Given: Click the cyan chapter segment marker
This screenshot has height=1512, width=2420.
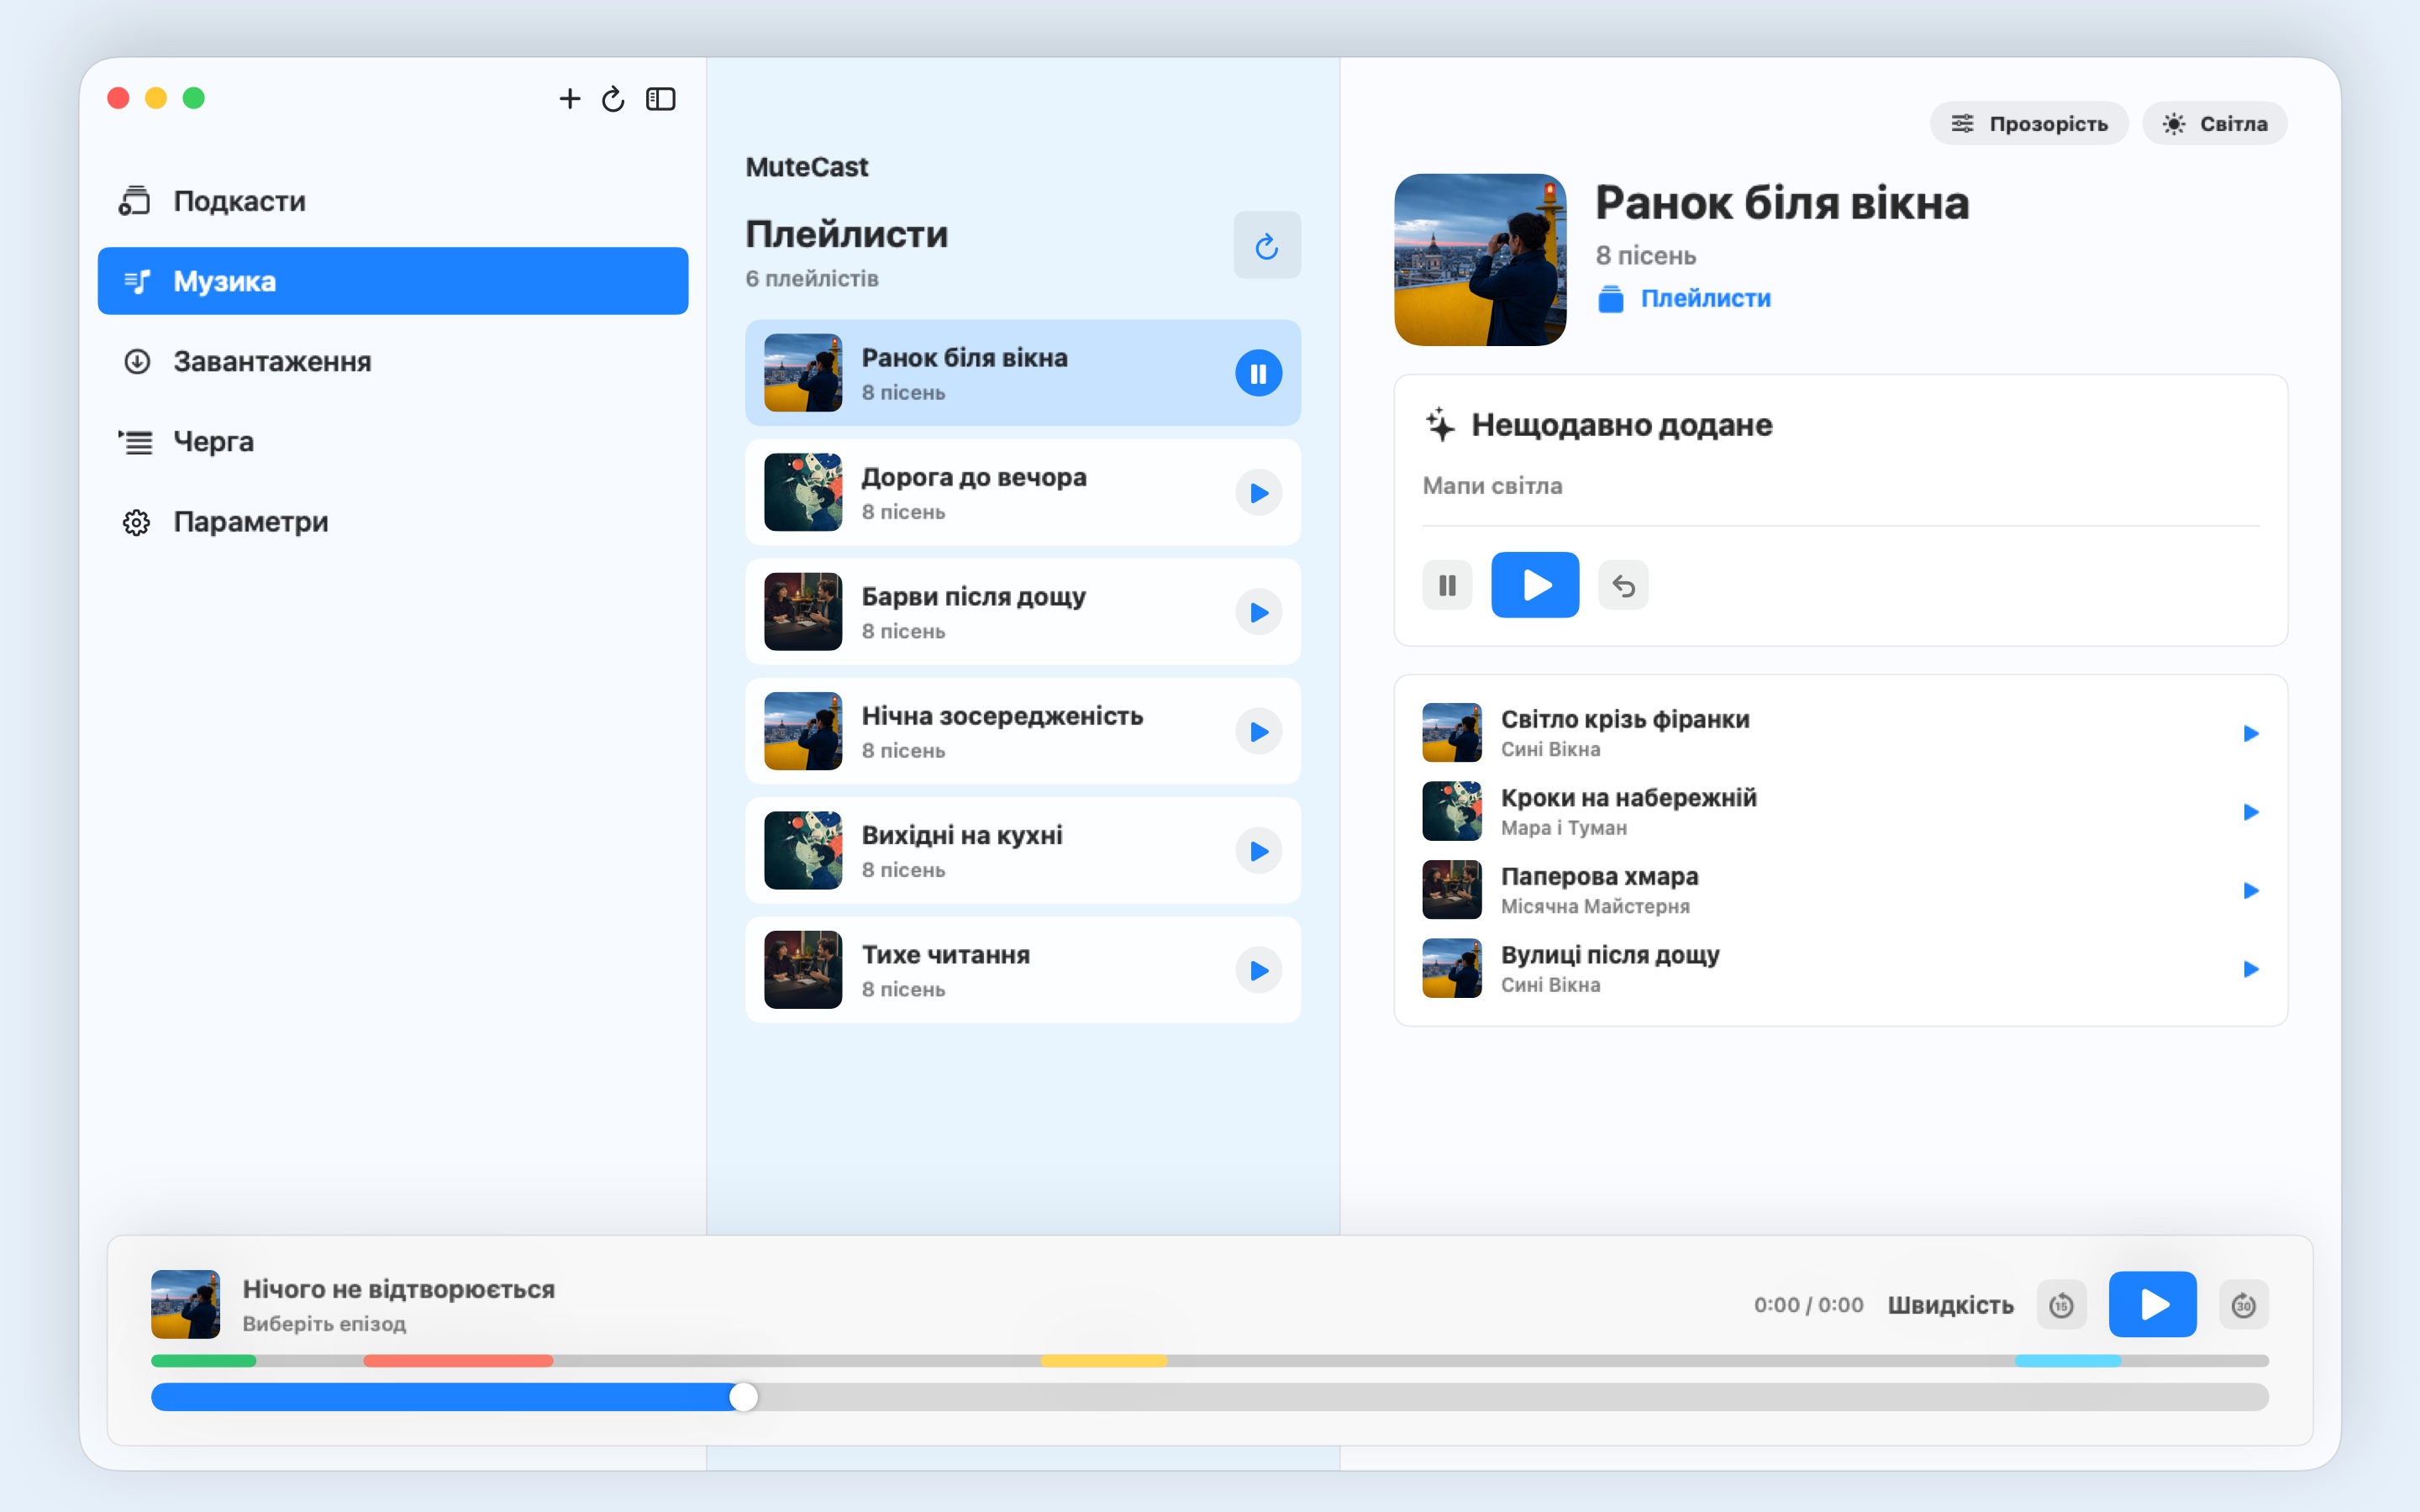Looking at the screenshot, I should 2067,1361.
